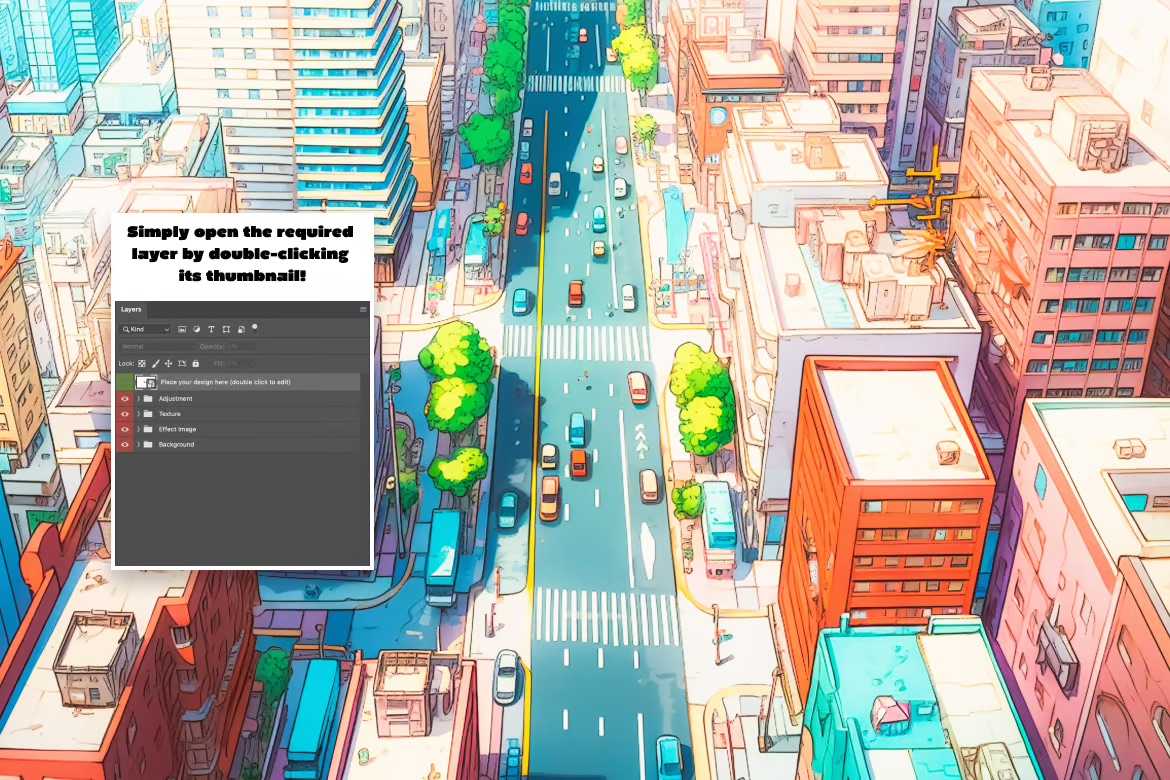
Task: Filter layers by type (T) icon
Action: click(211, 329)
